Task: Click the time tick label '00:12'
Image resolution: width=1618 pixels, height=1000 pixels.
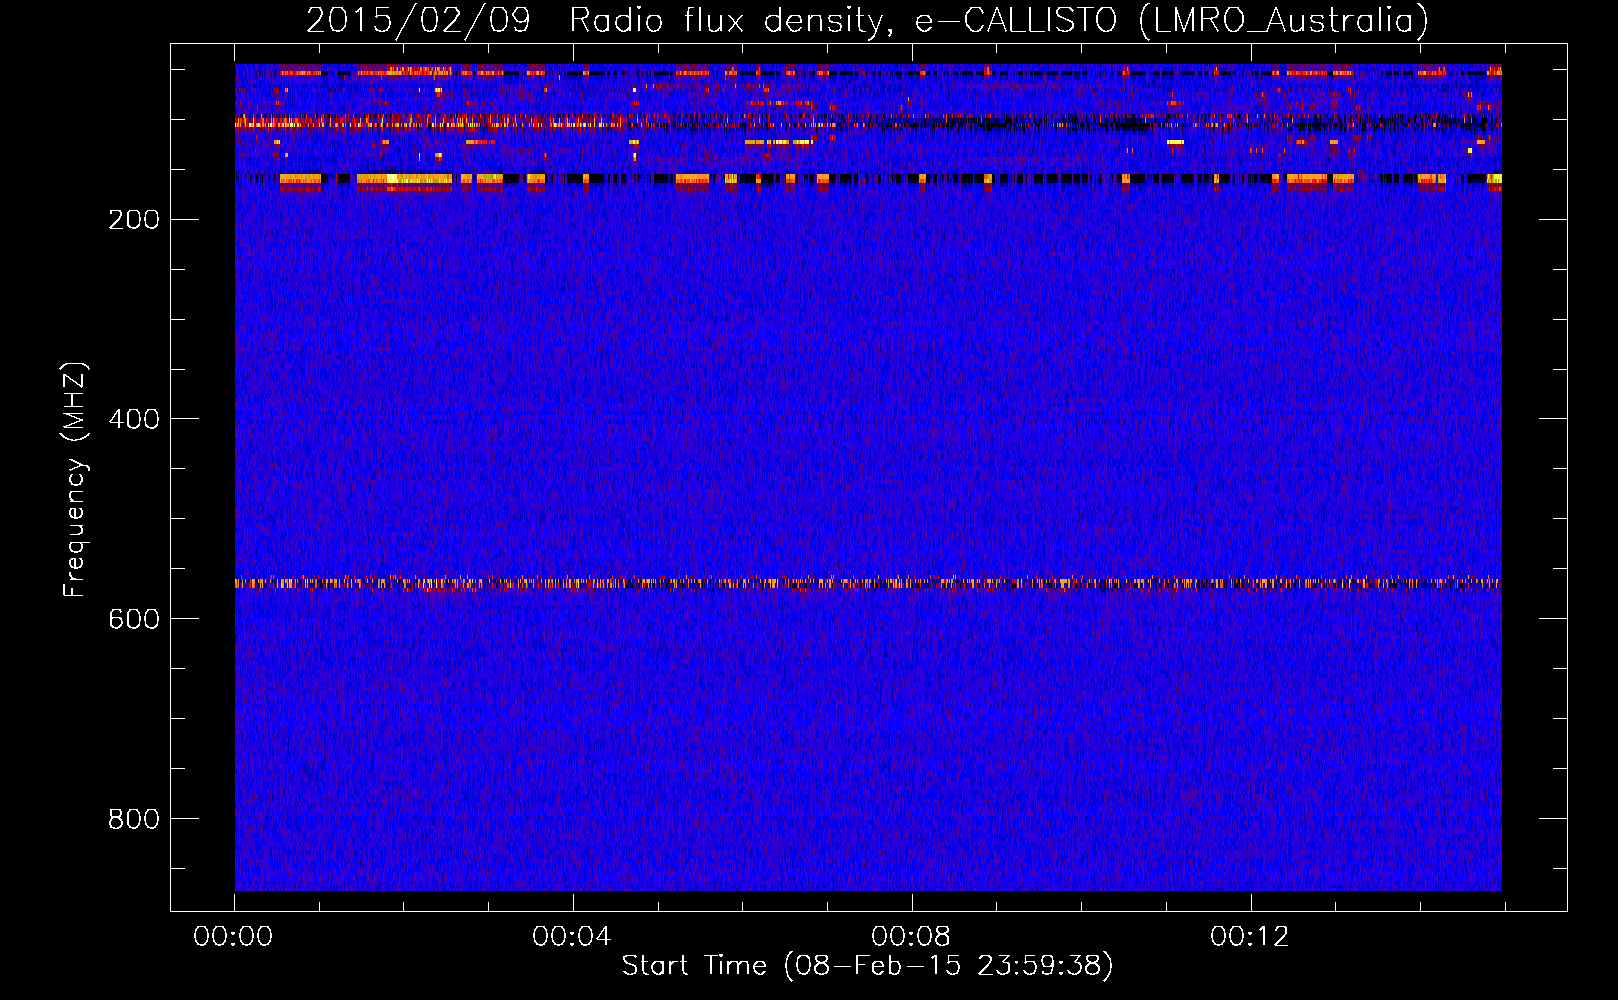Action: point(1250,937)
